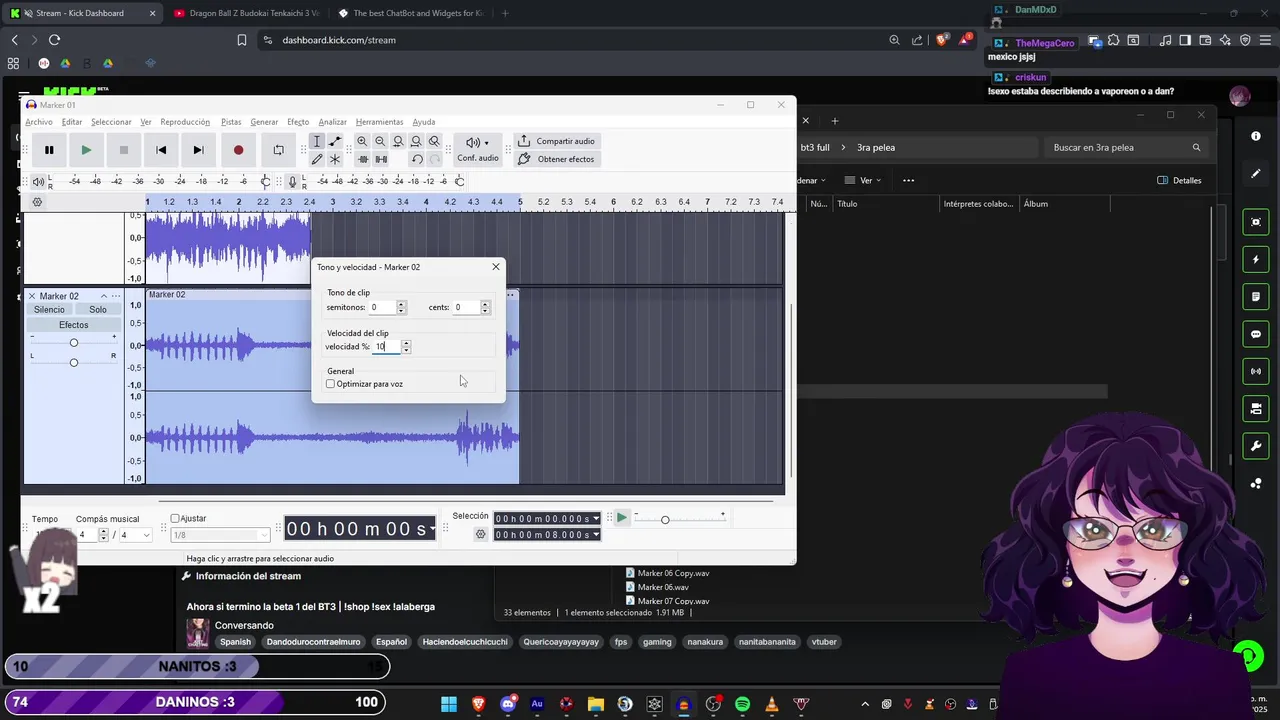Open the Pistas menu
The image size is (1280, 720).
coord(231,122)
